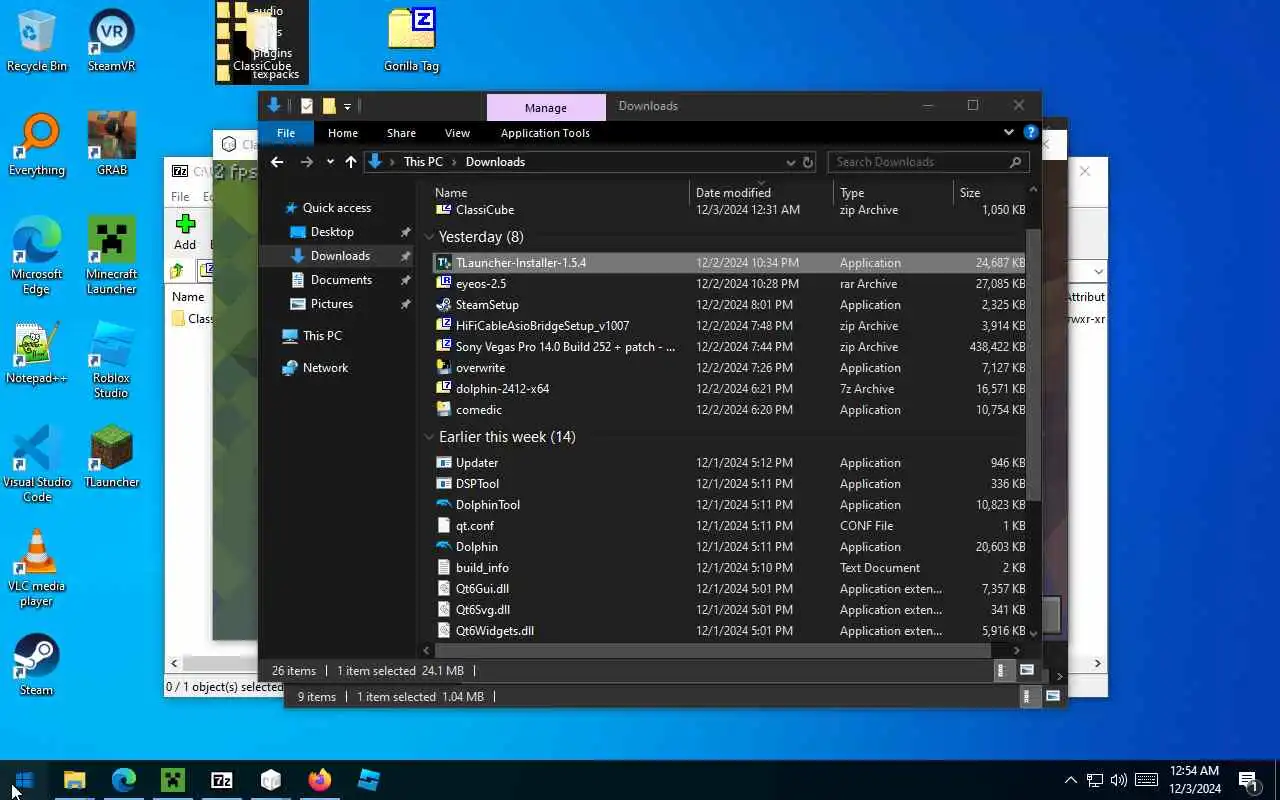This screenshot has height=800, width=1280.
Task: Click in the Search Downloads field
Action: tap(928, 162)
